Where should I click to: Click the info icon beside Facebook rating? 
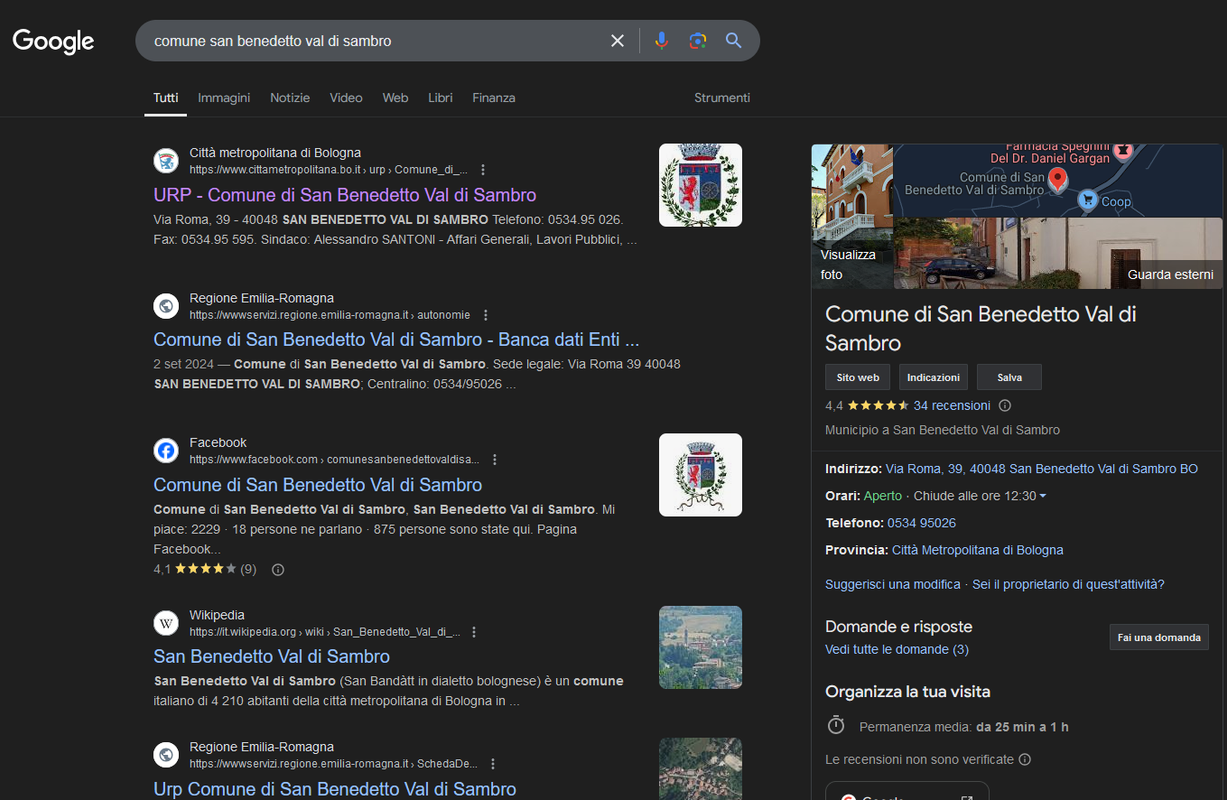[x=278, y=570]
